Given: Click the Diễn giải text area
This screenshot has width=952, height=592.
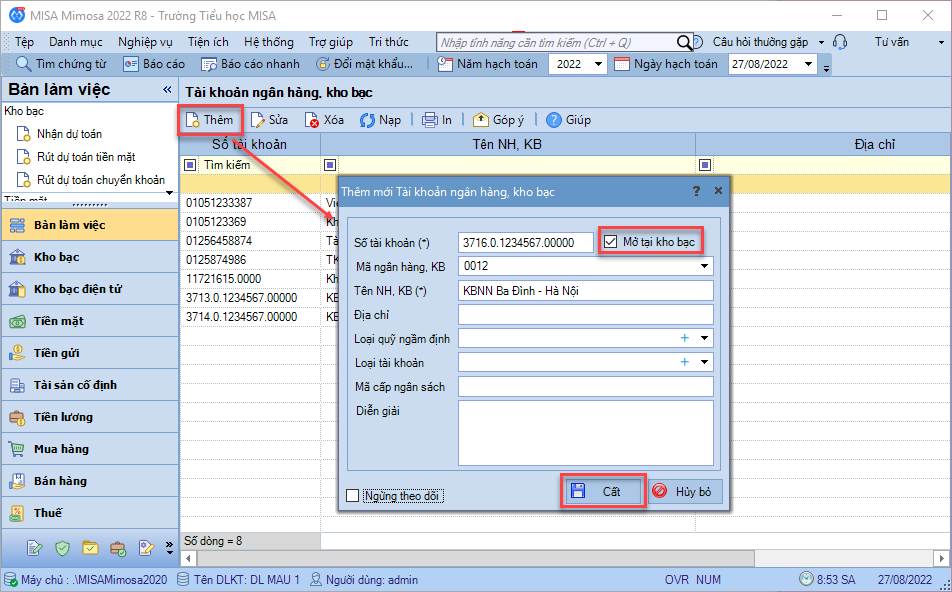Looking at the screenshot, I should click(x=585, y=432).
